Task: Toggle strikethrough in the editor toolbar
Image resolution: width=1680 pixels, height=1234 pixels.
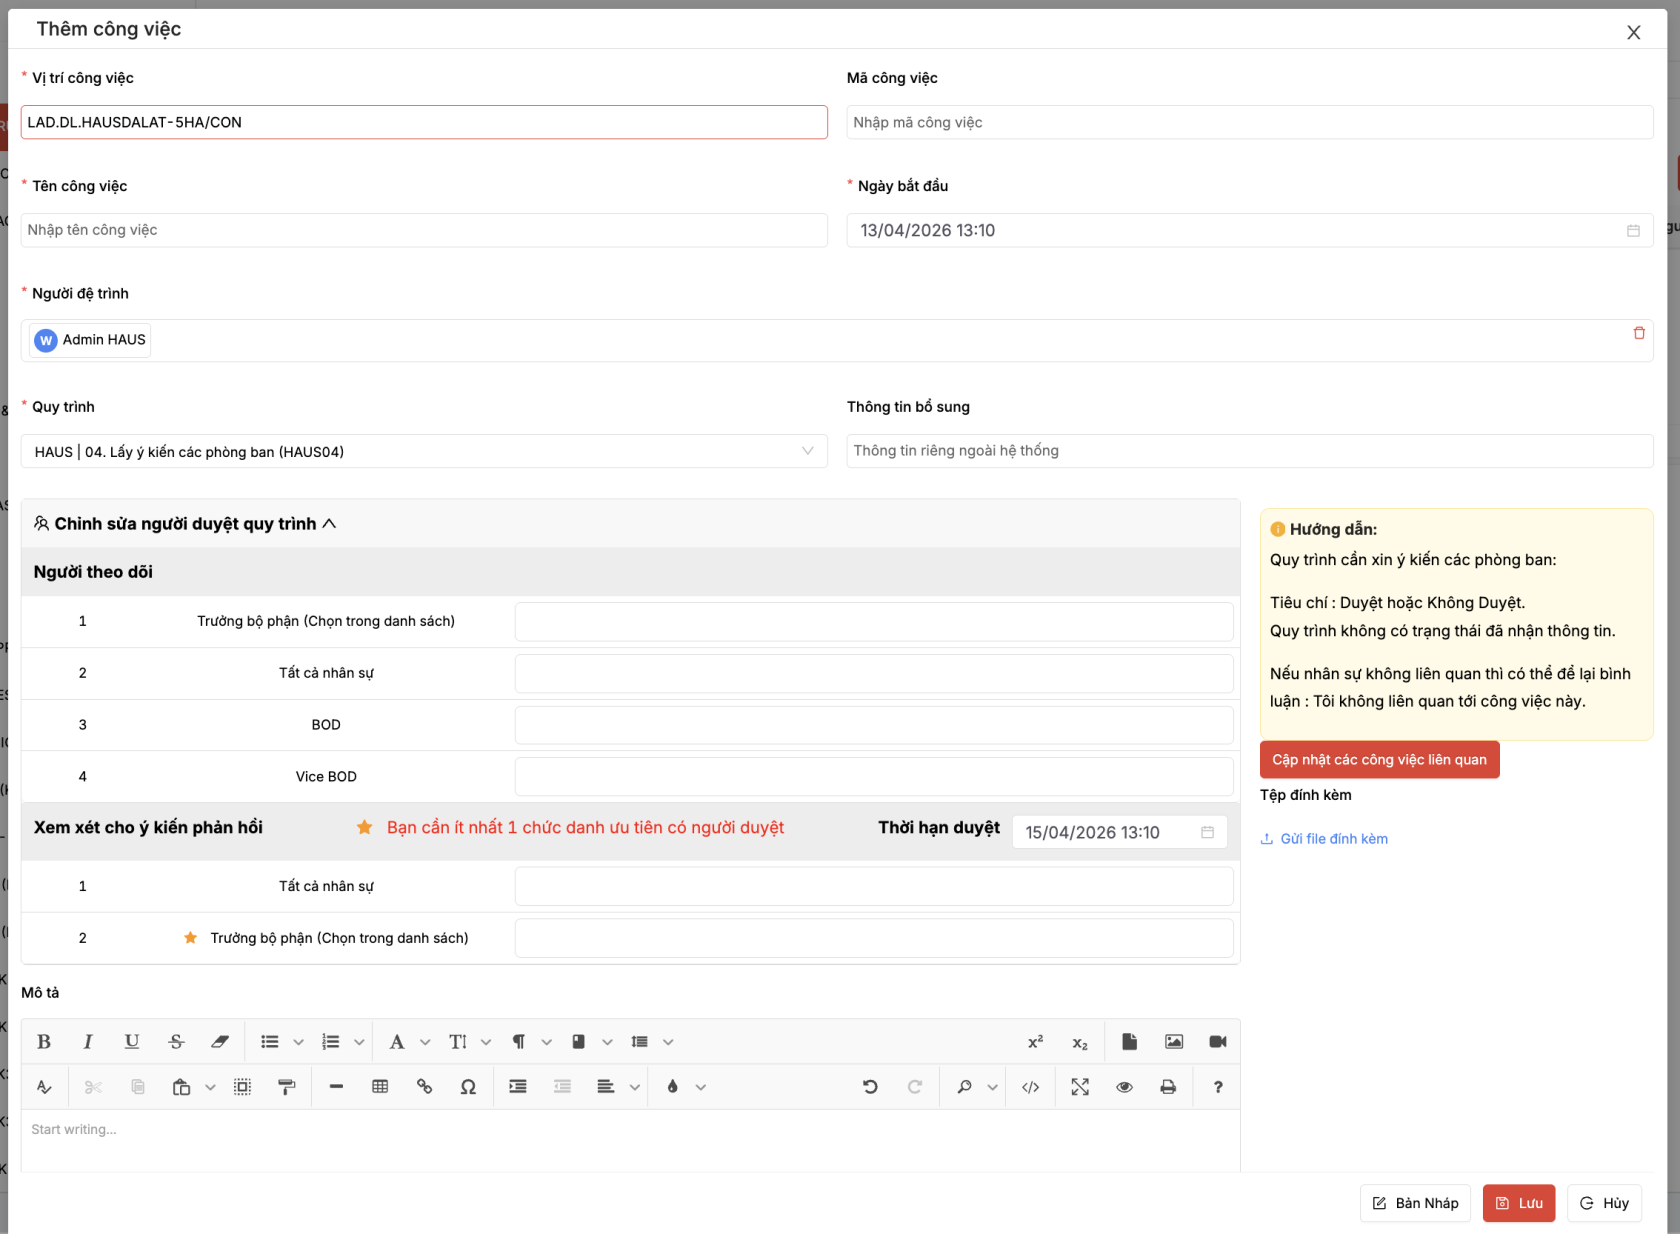Action: (176, 1041)
